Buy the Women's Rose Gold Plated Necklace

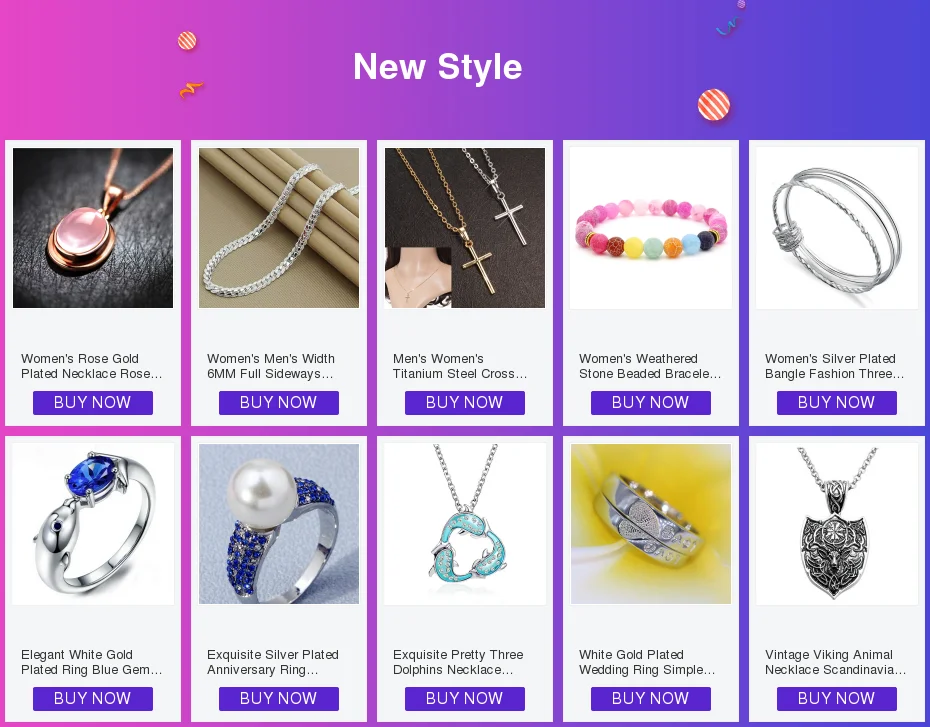93,403
